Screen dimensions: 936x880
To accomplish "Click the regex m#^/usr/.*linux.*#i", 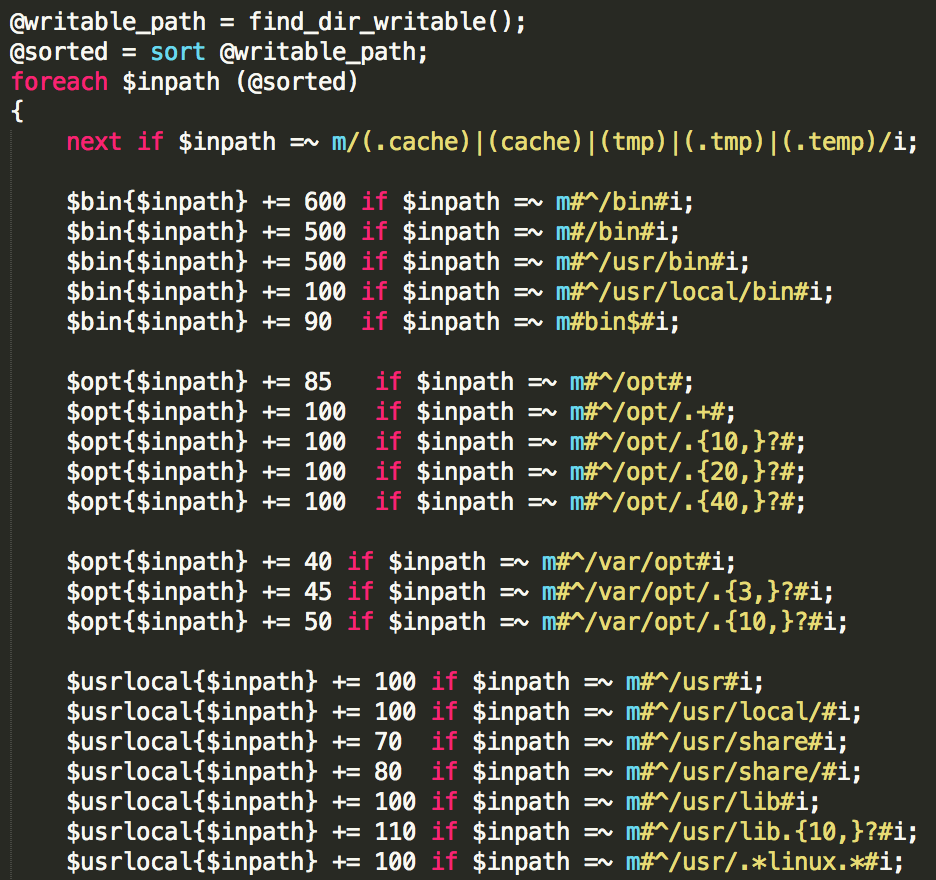I will pyautogui.click(x=759, y=861).
